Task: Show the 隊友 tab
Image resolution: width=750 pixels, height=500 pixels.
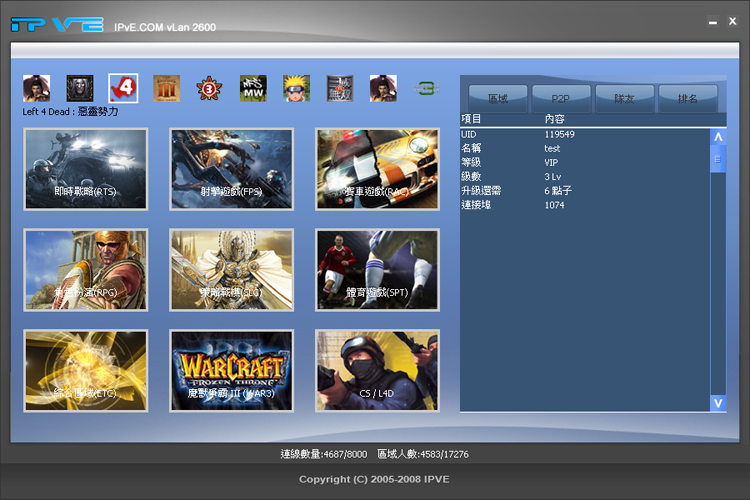Action: point(624,98)
